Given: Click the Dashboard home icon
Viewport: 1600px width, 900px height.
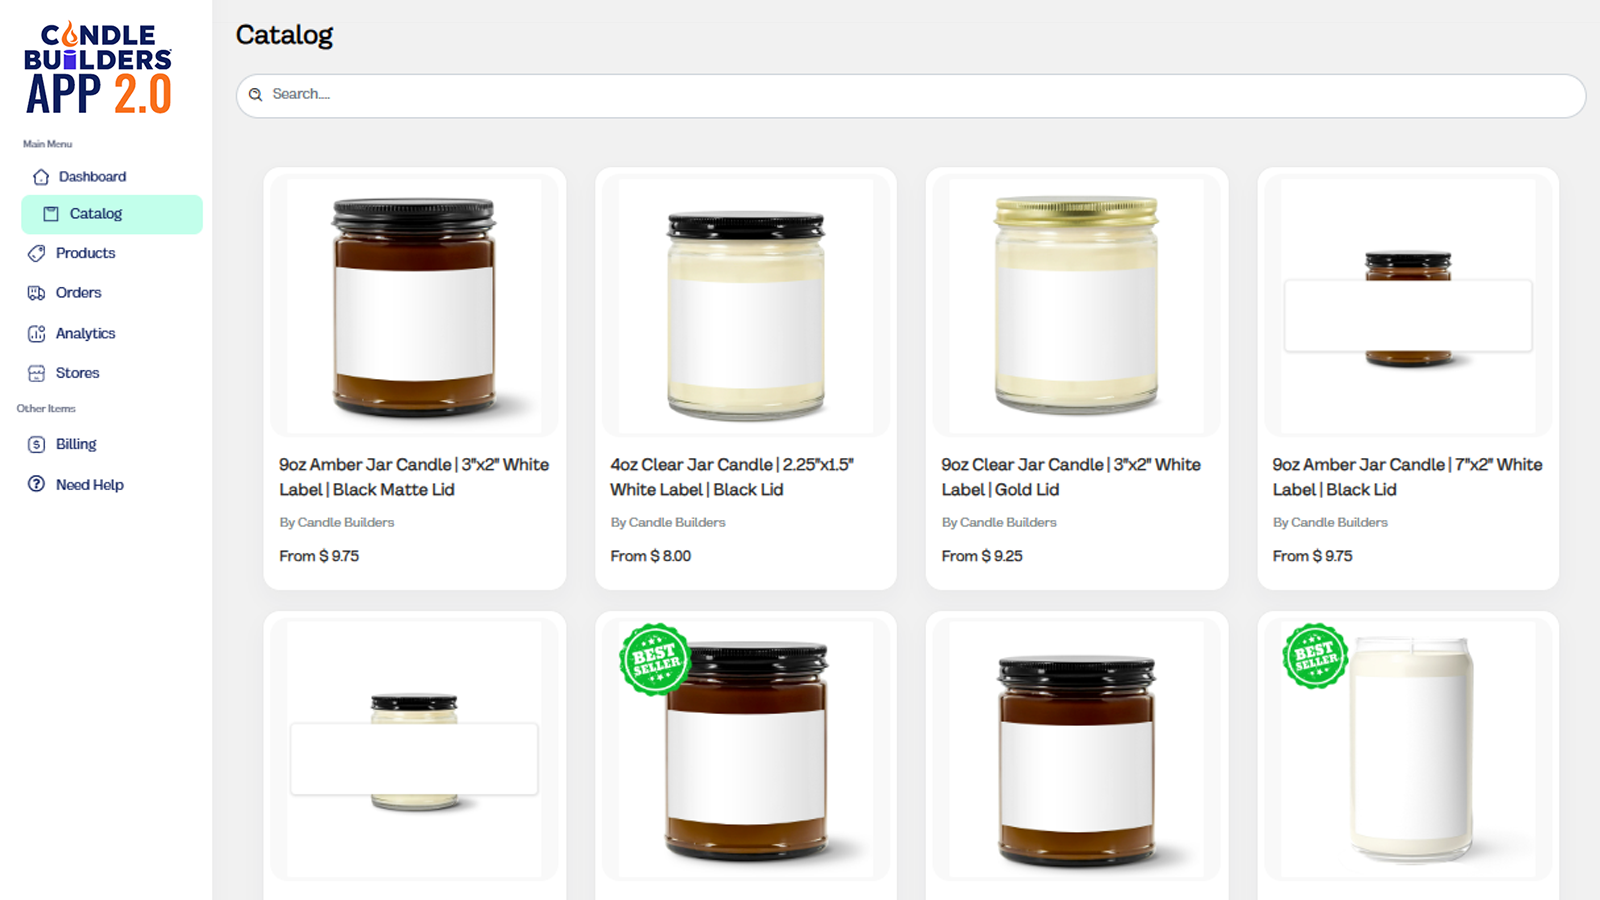Looking at the screenshot, I should pos(41,177).
